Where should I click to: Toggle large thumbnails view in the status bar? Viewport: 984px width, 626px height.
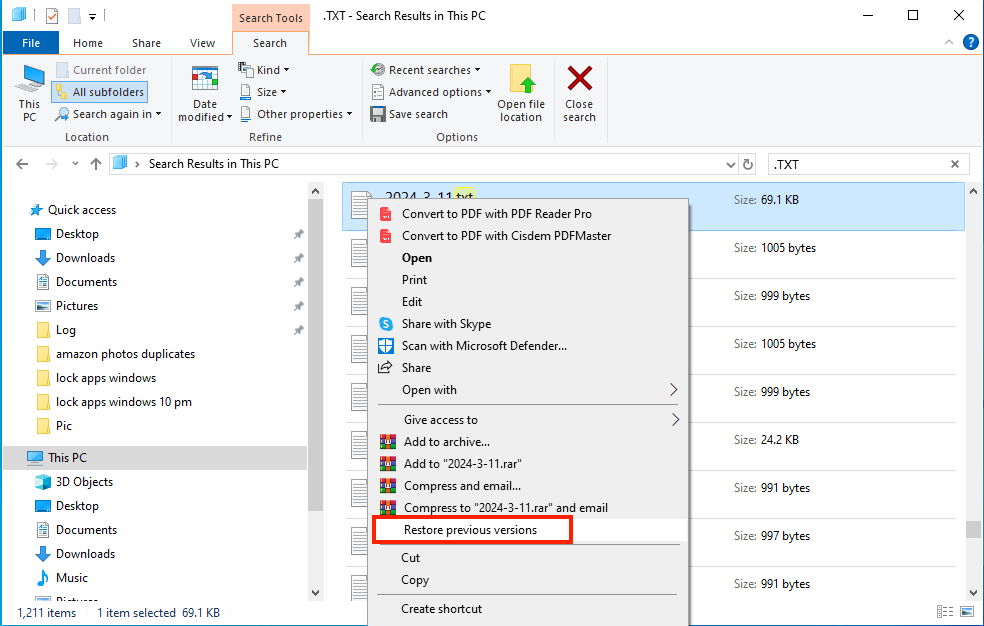(x=966, y=611)
